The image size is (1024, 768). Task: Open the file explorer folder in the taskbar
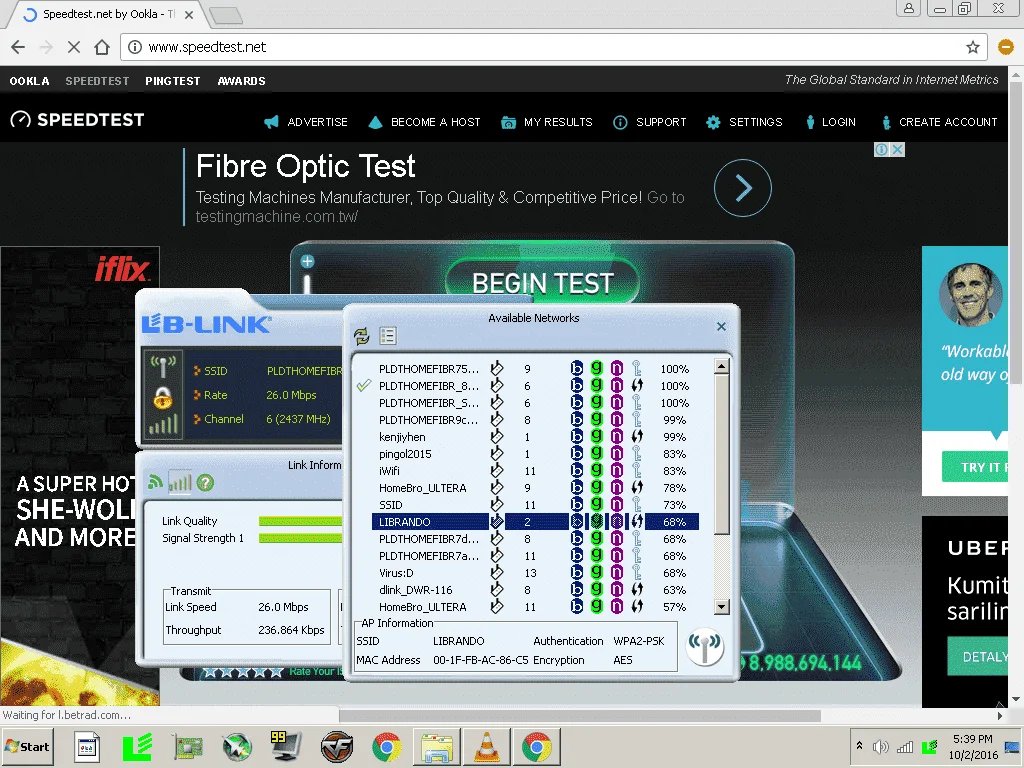pos(437,746)
